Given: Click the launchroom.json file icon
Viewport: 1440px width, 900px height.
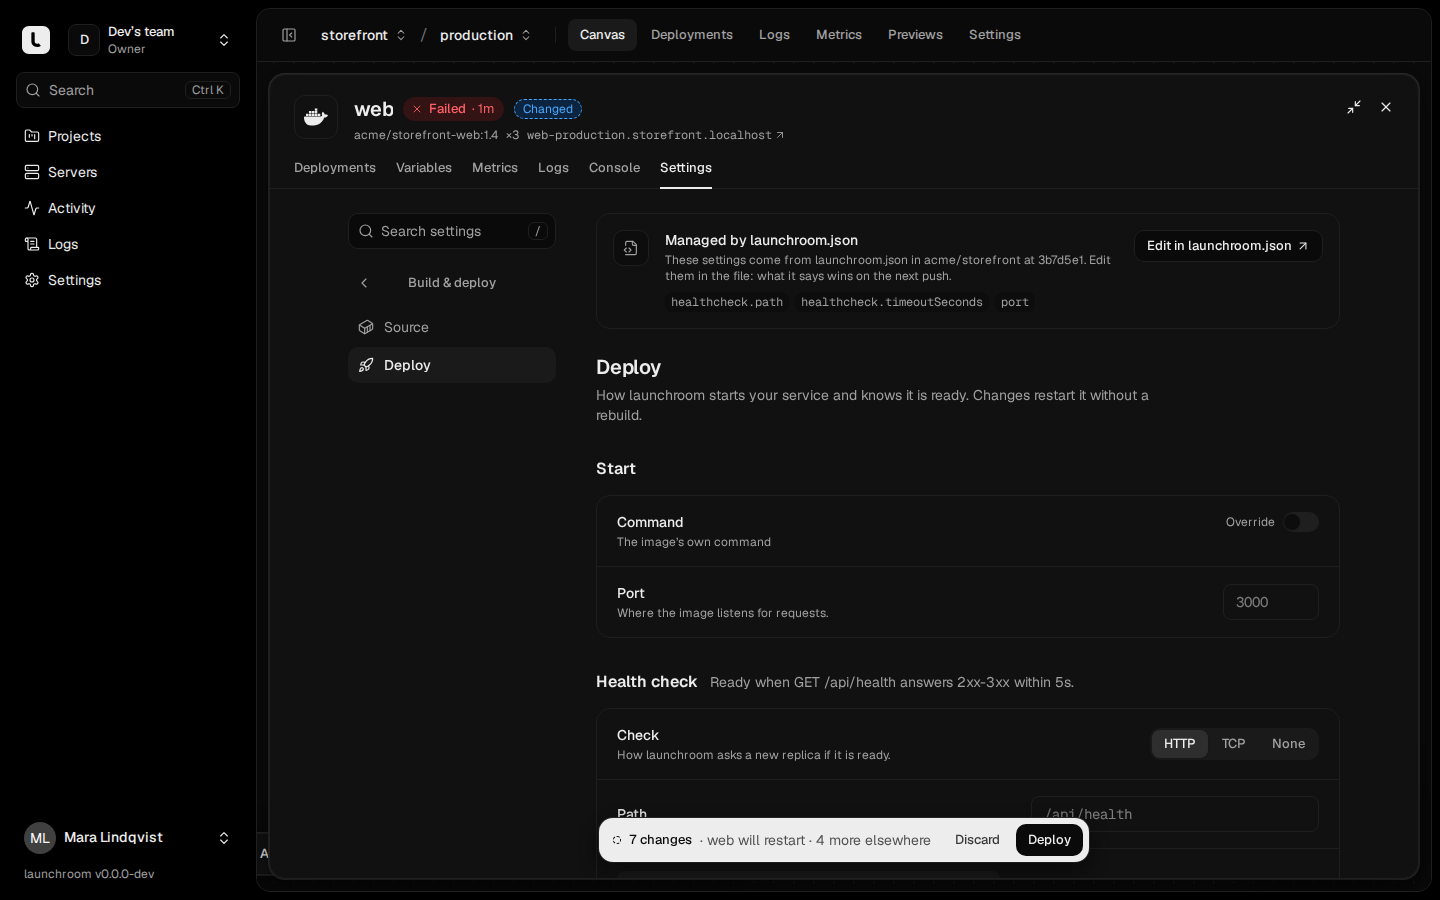Looking at the screenshot, I should tap(631, 248).
